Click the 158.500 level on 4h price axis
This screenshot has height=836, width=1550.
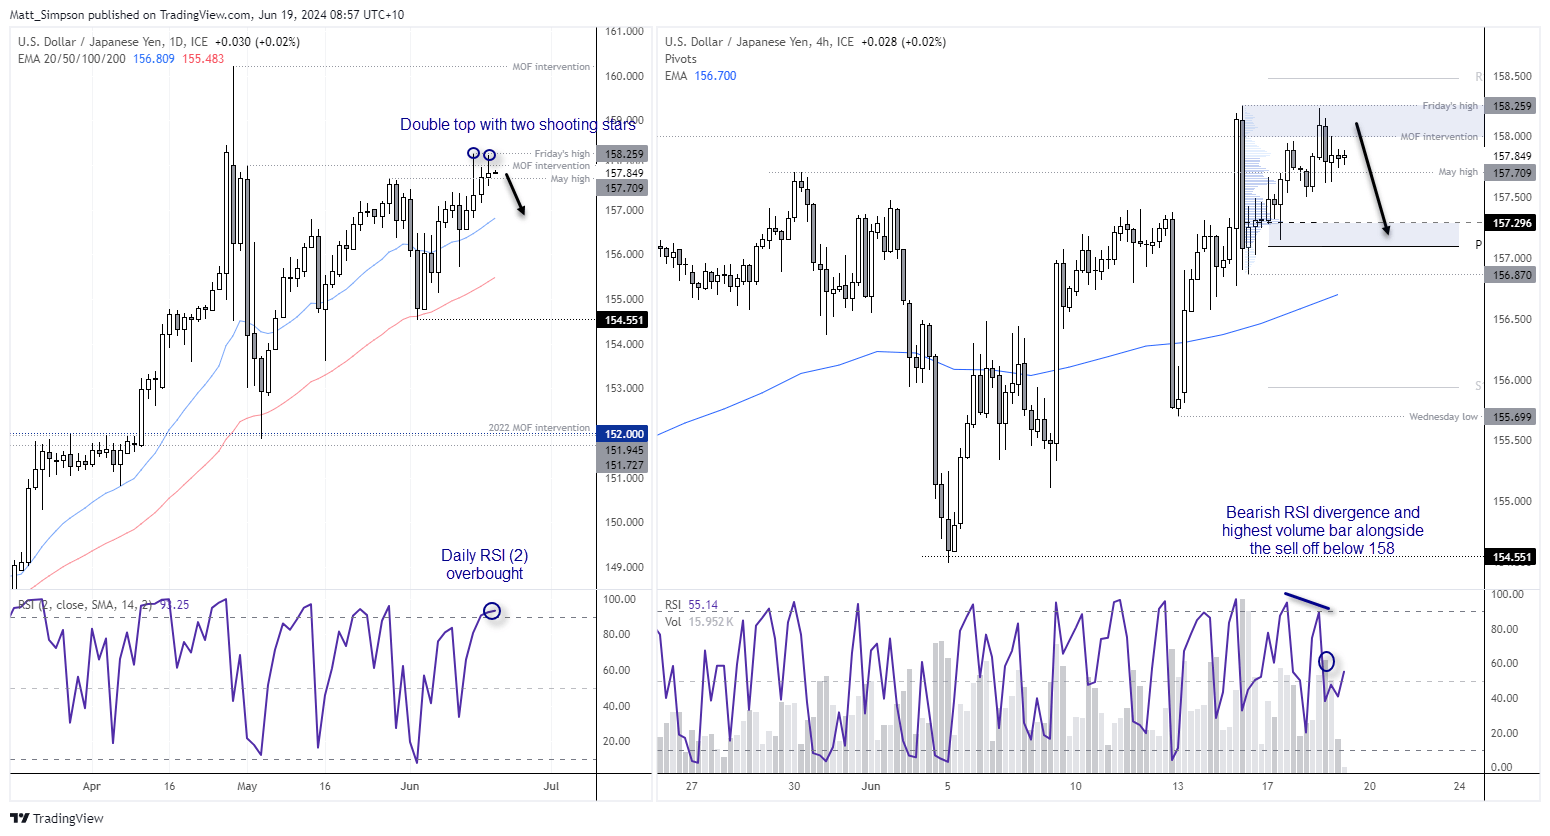(x=1511, y=76)
